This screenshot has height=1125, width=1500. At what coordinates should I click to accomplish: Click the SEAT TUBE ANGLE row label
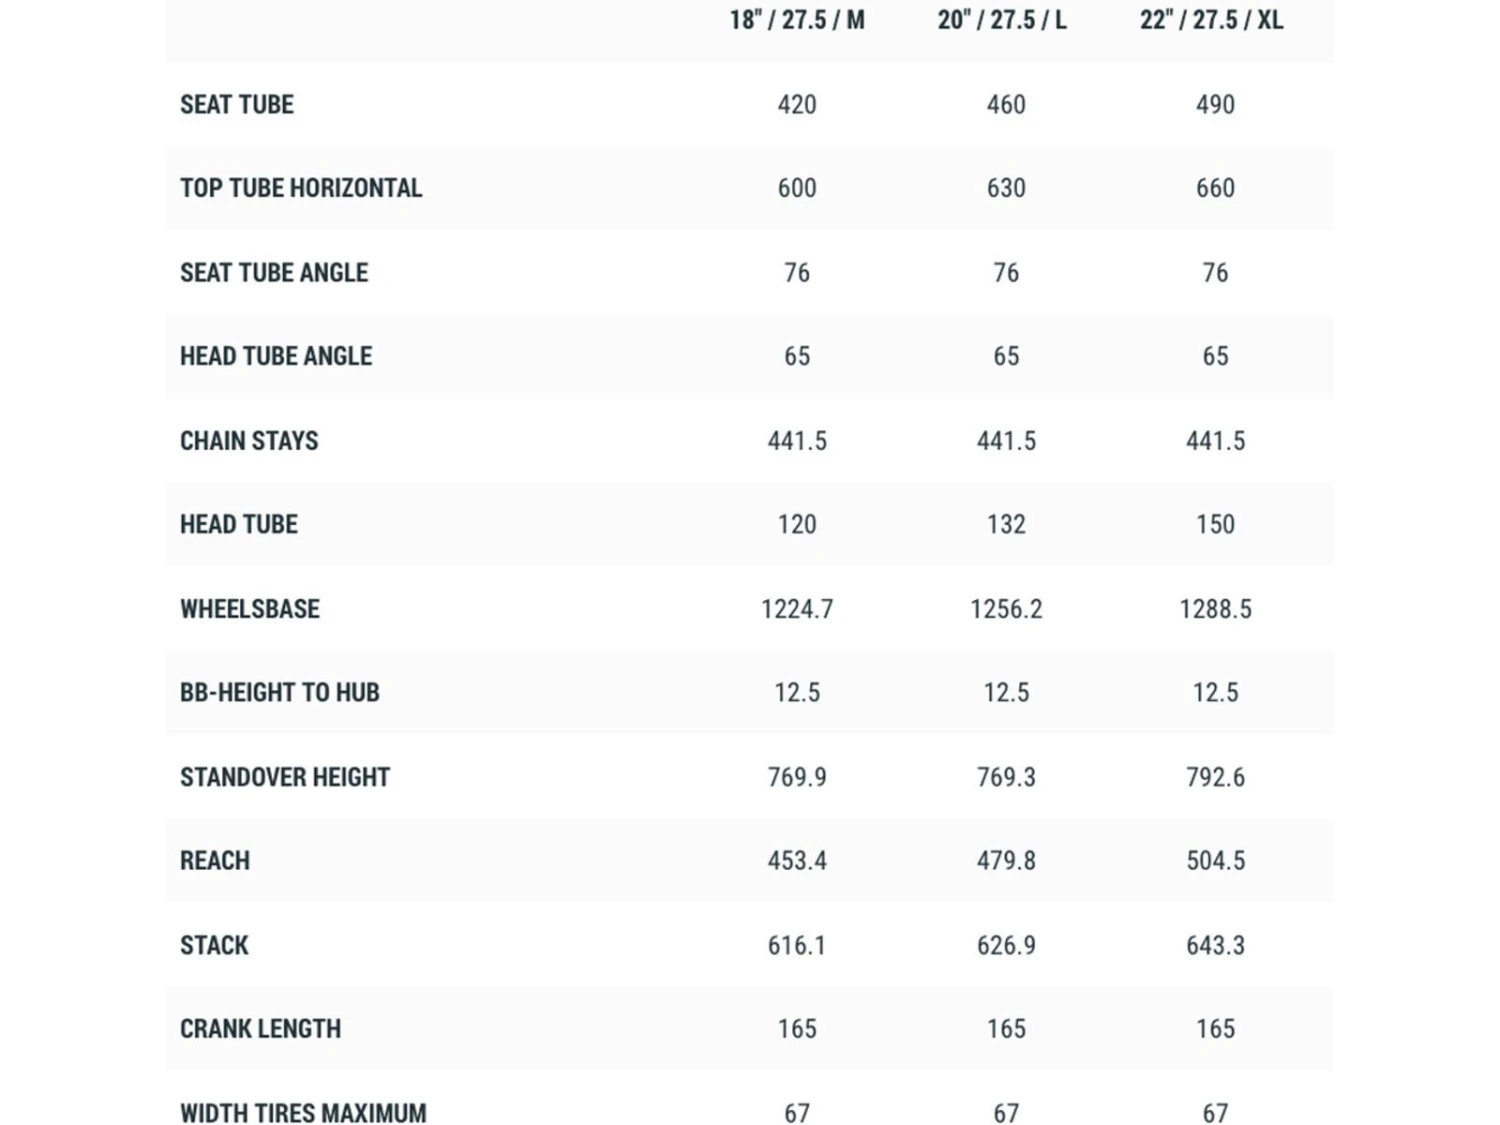274,273
